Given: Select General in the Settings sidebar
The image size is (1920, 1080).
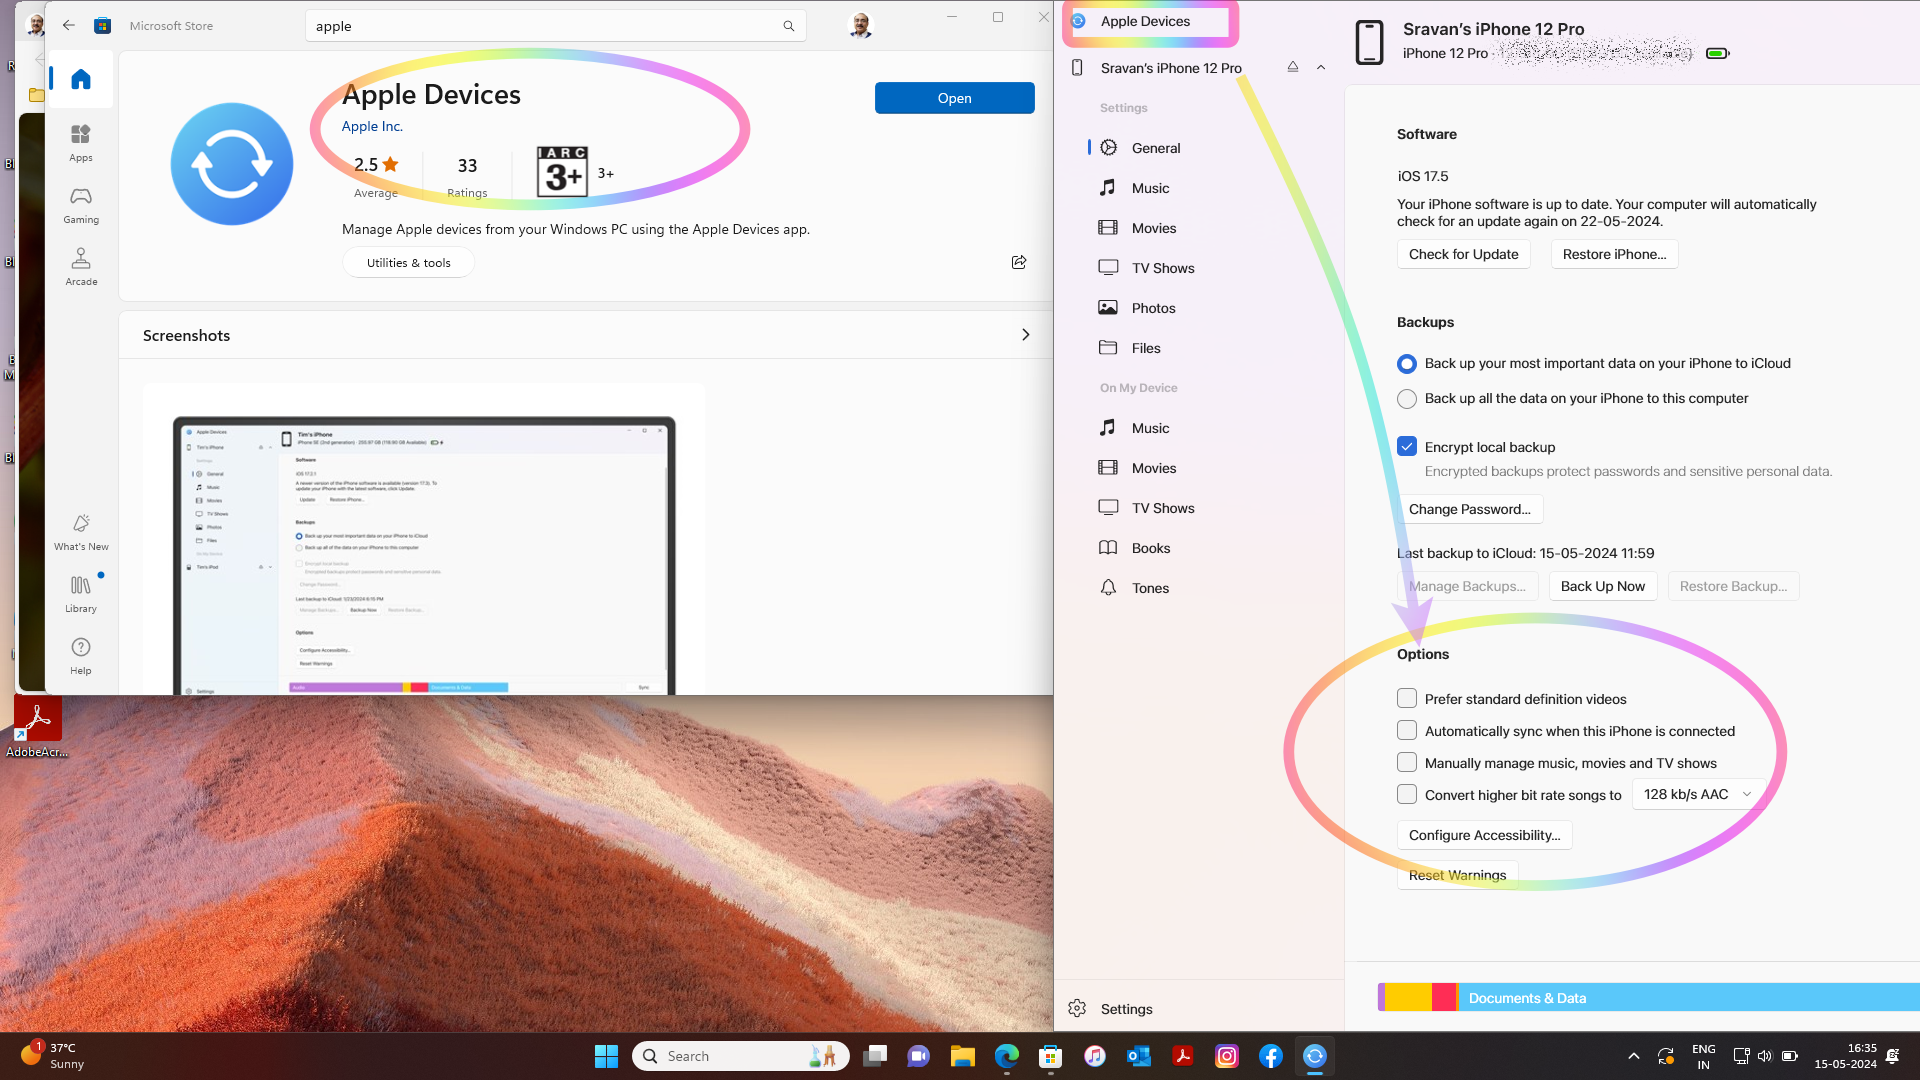Looking at the screenshot, I should [1155, 148].
